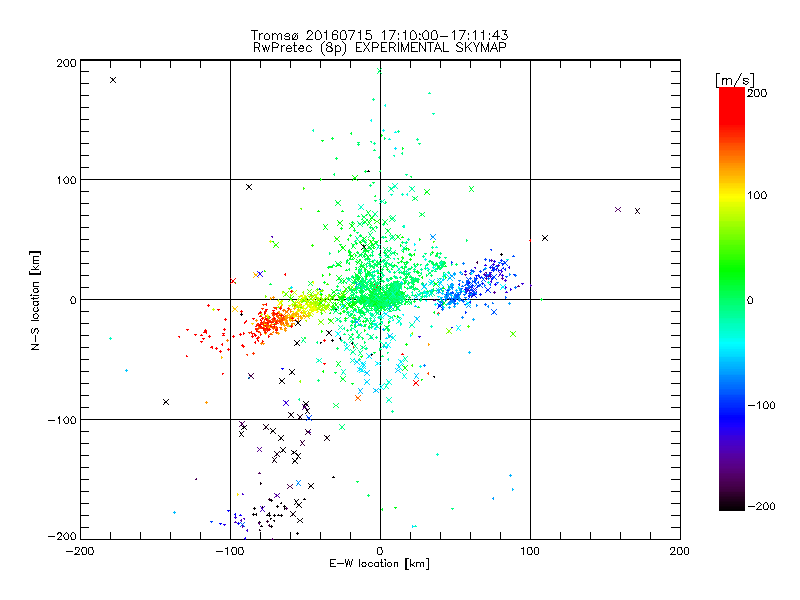Pick the red region of the velocity colorbar

click(x=732, y=105)
